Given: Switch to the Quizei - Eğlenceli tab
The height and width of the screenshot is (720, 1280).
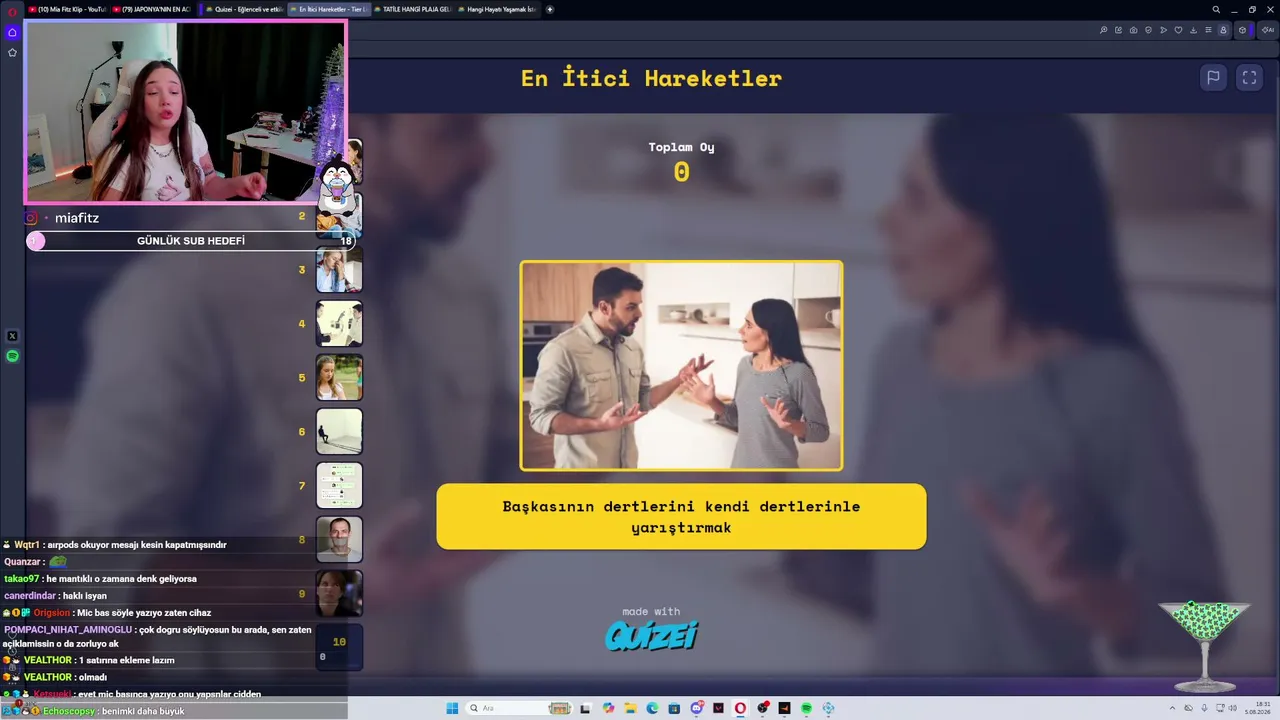Looking at the screenshot, I should click(244, 9).
